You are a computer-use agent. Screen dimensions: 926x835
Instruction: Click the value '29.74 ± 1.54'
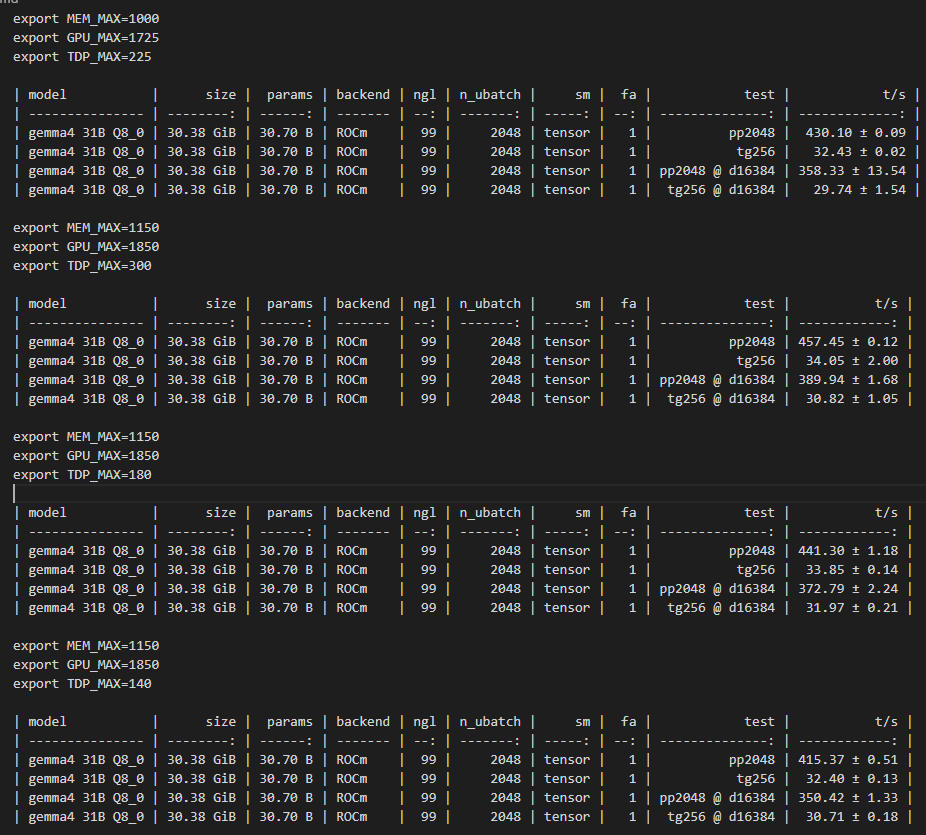pyautogui.click(x=859, y=190)
